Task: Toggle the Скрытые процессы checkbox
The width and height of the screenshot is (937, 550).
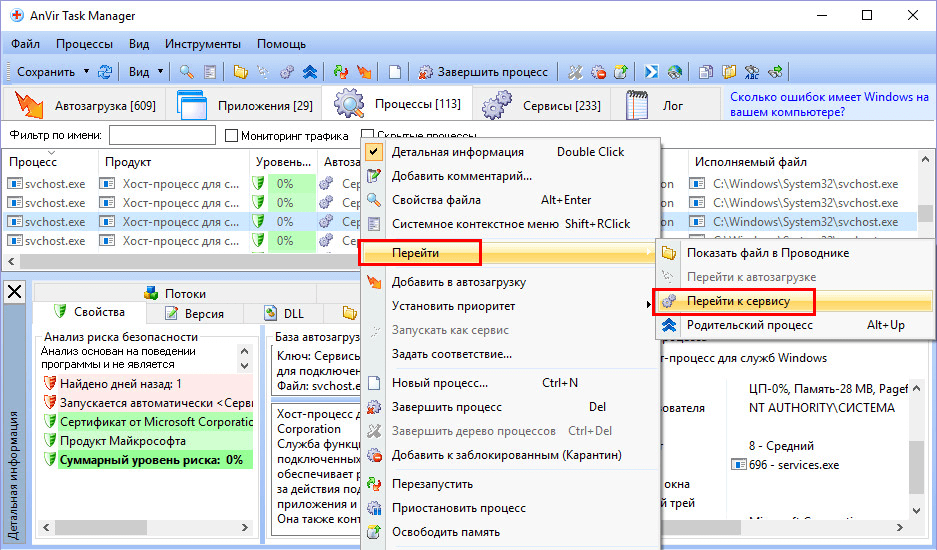Action: pos(367,136)
